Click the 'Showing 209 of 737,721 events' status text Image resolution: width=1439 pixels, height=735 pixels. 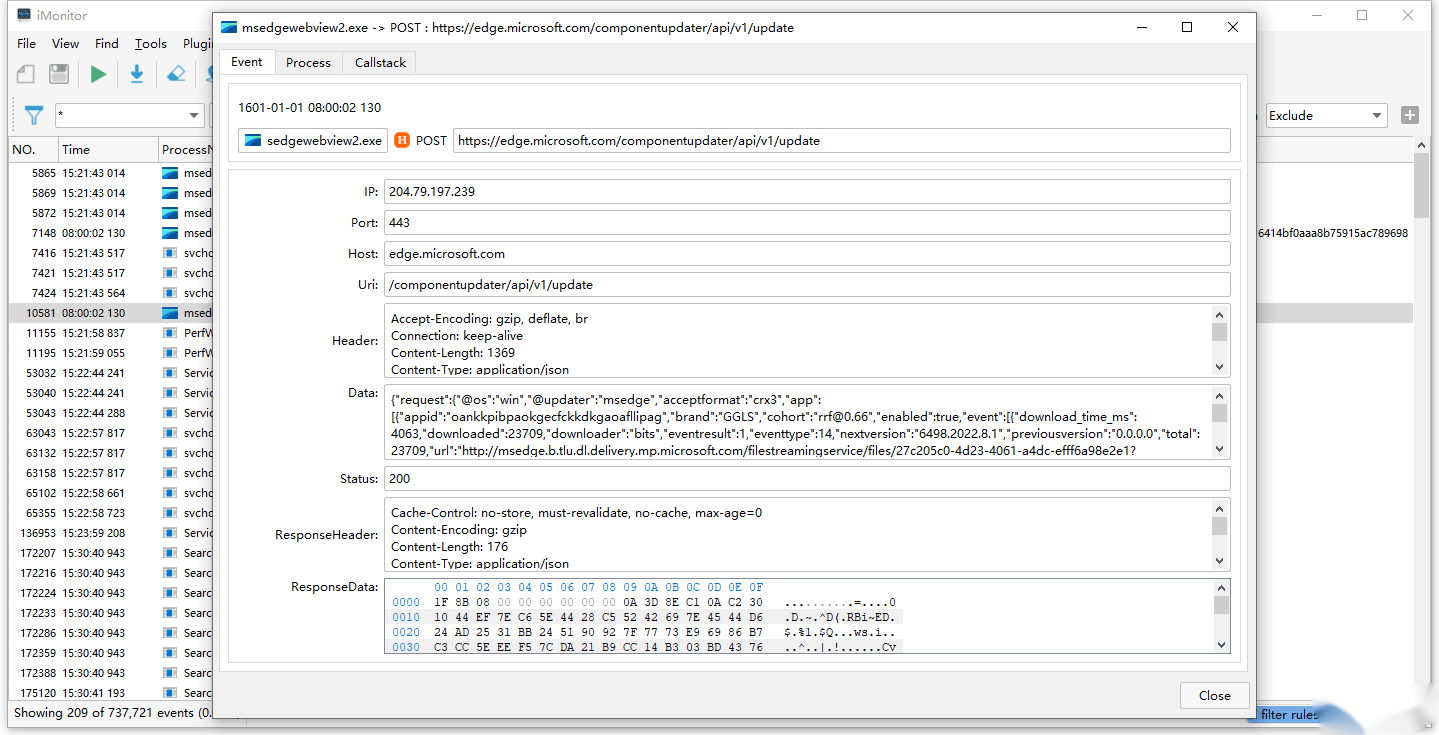[x=112, y=714]
